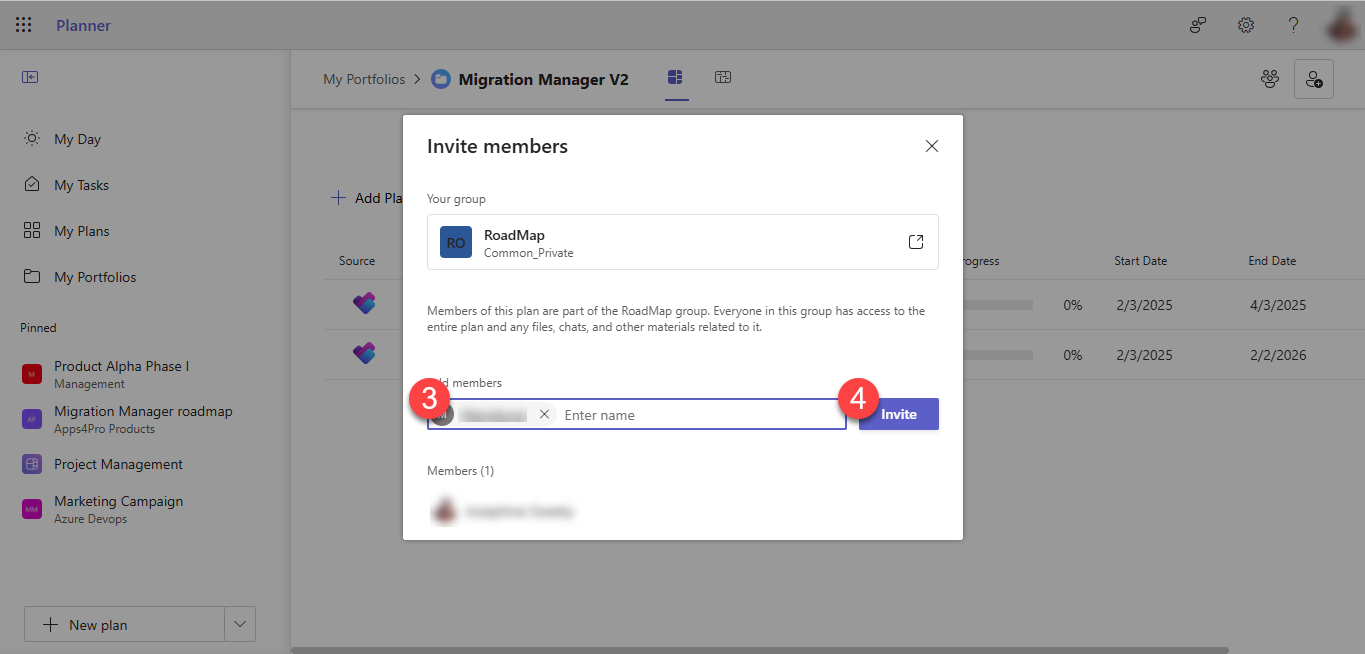Expand the New plan dropdown arrow
1365x654 pixels.
[240, 624]
